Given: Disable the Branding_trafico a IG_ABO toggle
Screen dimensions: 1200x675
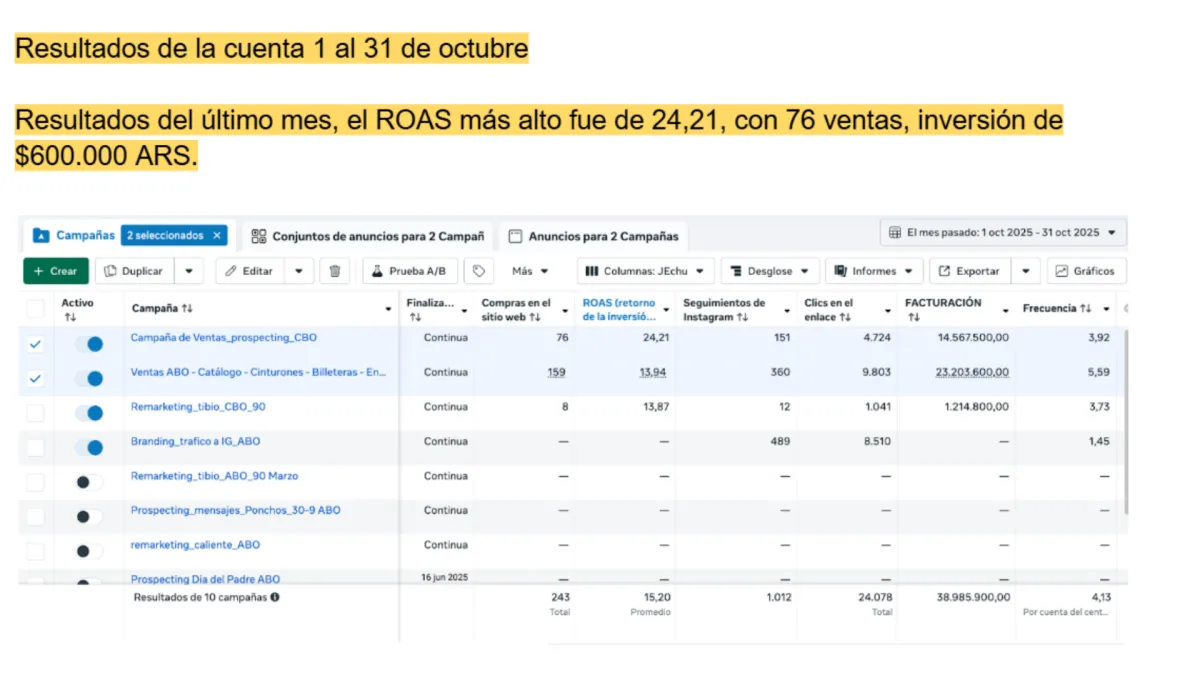Looking at the screenshot, I should 90,448.
